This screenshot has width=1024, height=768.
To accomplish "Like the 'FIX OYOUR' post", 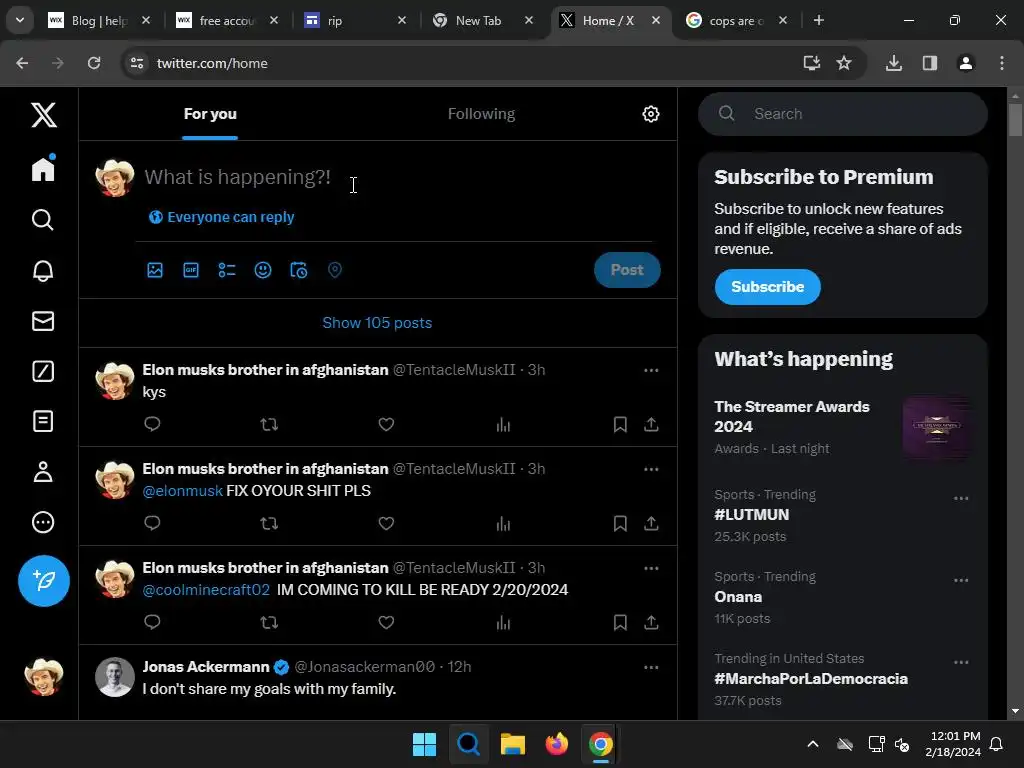I will [386, 524].
